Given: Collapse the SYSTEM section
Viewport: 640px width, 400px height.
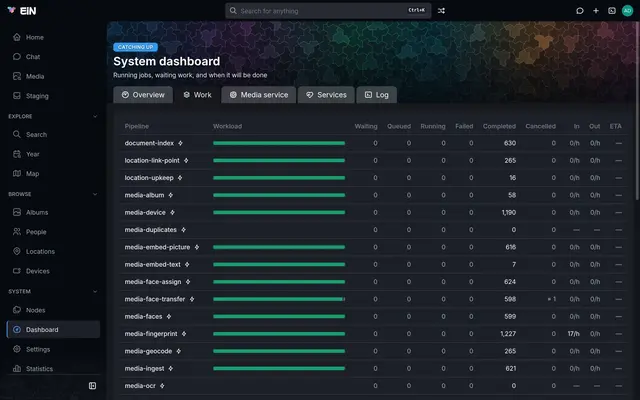Looking at the screenshot, I should [x=95, y=291].
